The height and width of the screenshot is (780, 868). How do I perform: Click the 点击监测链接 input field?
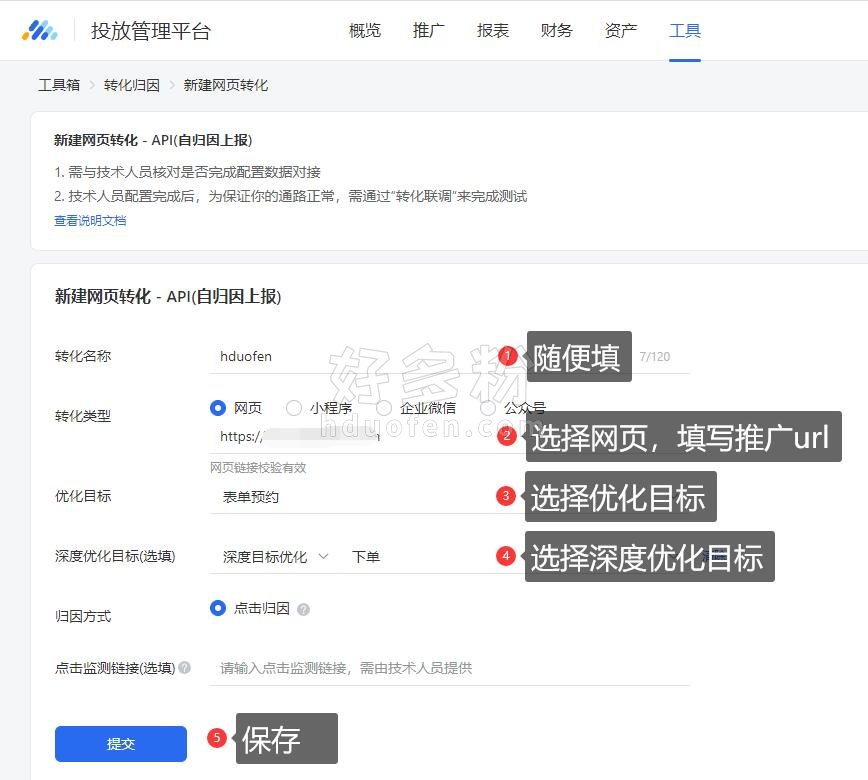[450, 668]
